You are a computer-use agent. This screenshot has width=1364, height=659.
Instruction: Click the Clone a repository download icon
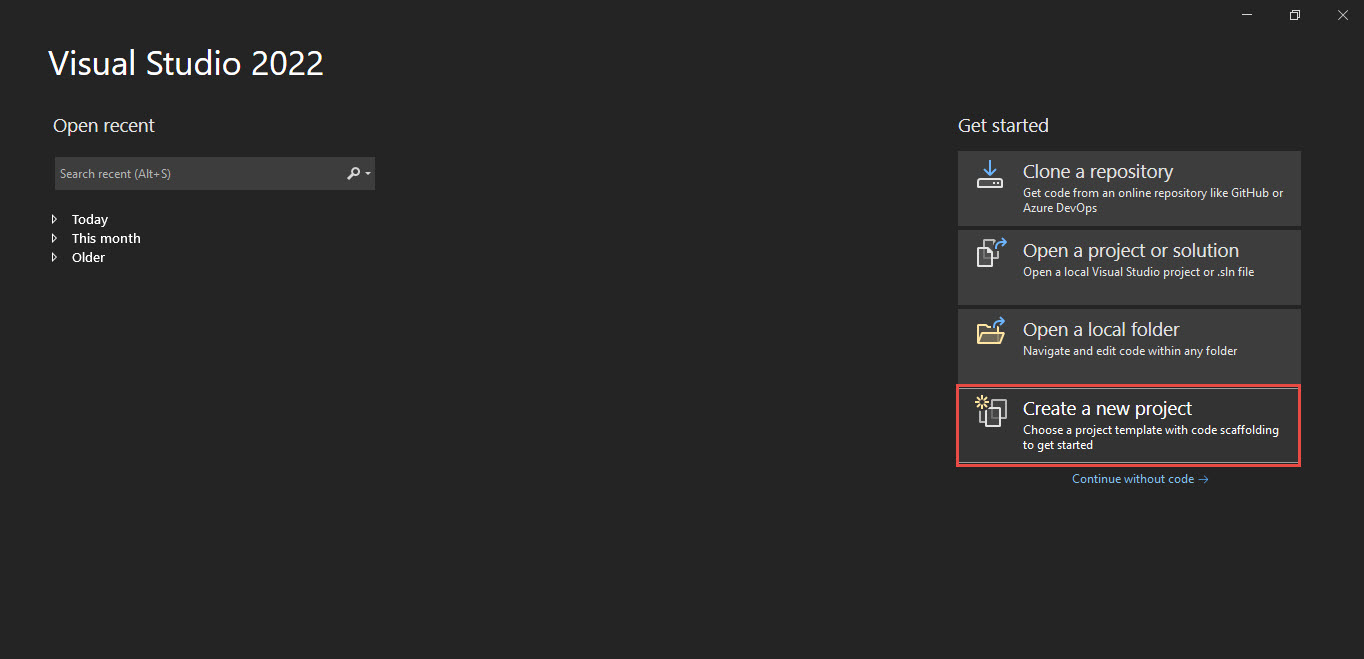coord(990,175)
